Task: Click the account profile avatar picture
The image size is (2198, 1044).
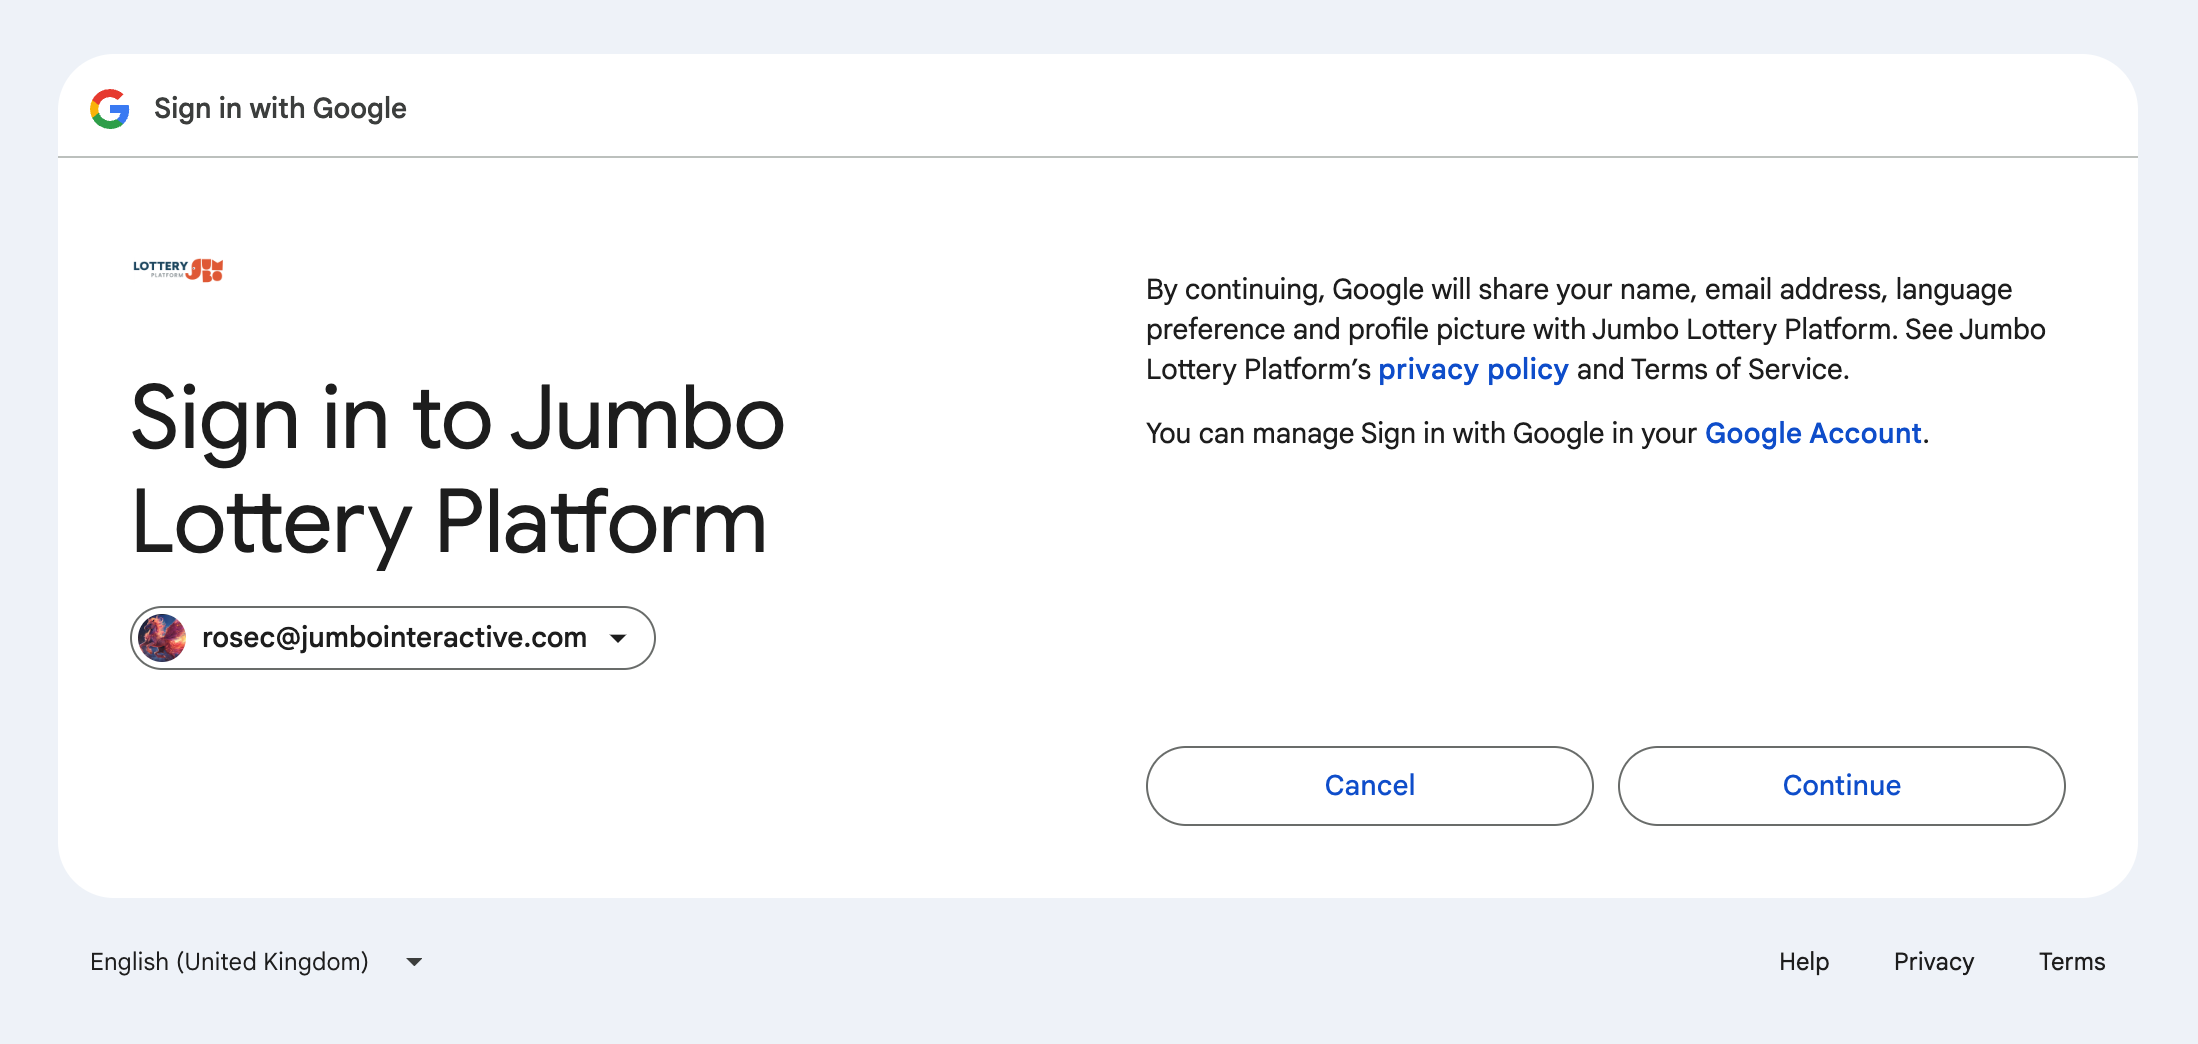Action: pyautogui.click(x=162, y=638)
